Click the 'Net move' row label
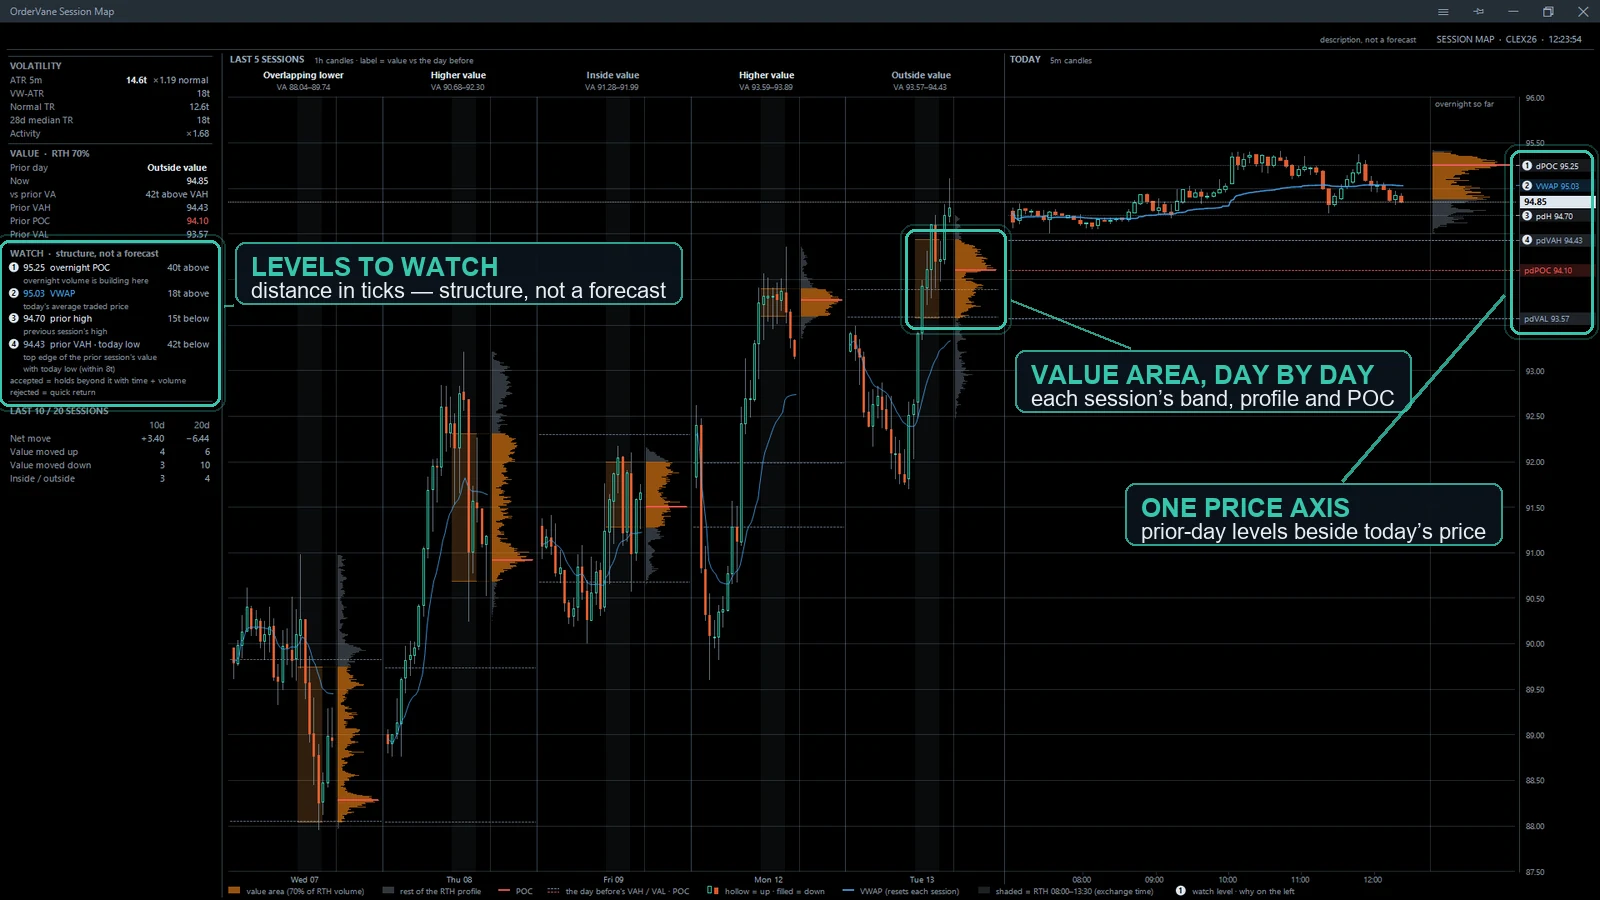This screenshot has height=900, width=1600. [x=30, y=439]
